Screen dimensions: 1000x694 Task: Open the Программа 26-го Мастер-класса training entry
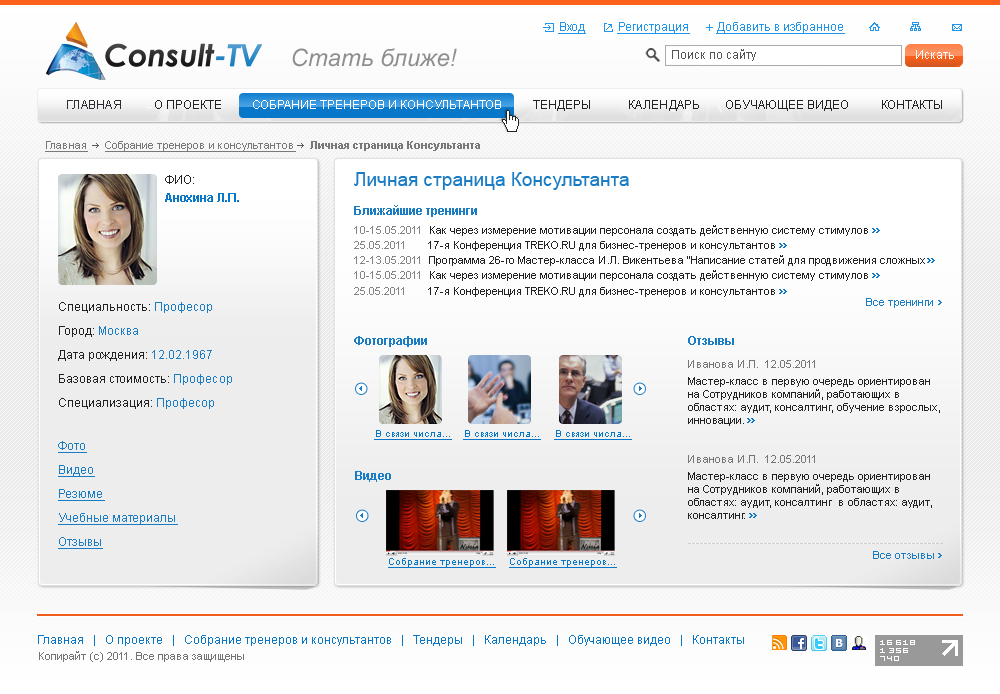coord(677,260)
